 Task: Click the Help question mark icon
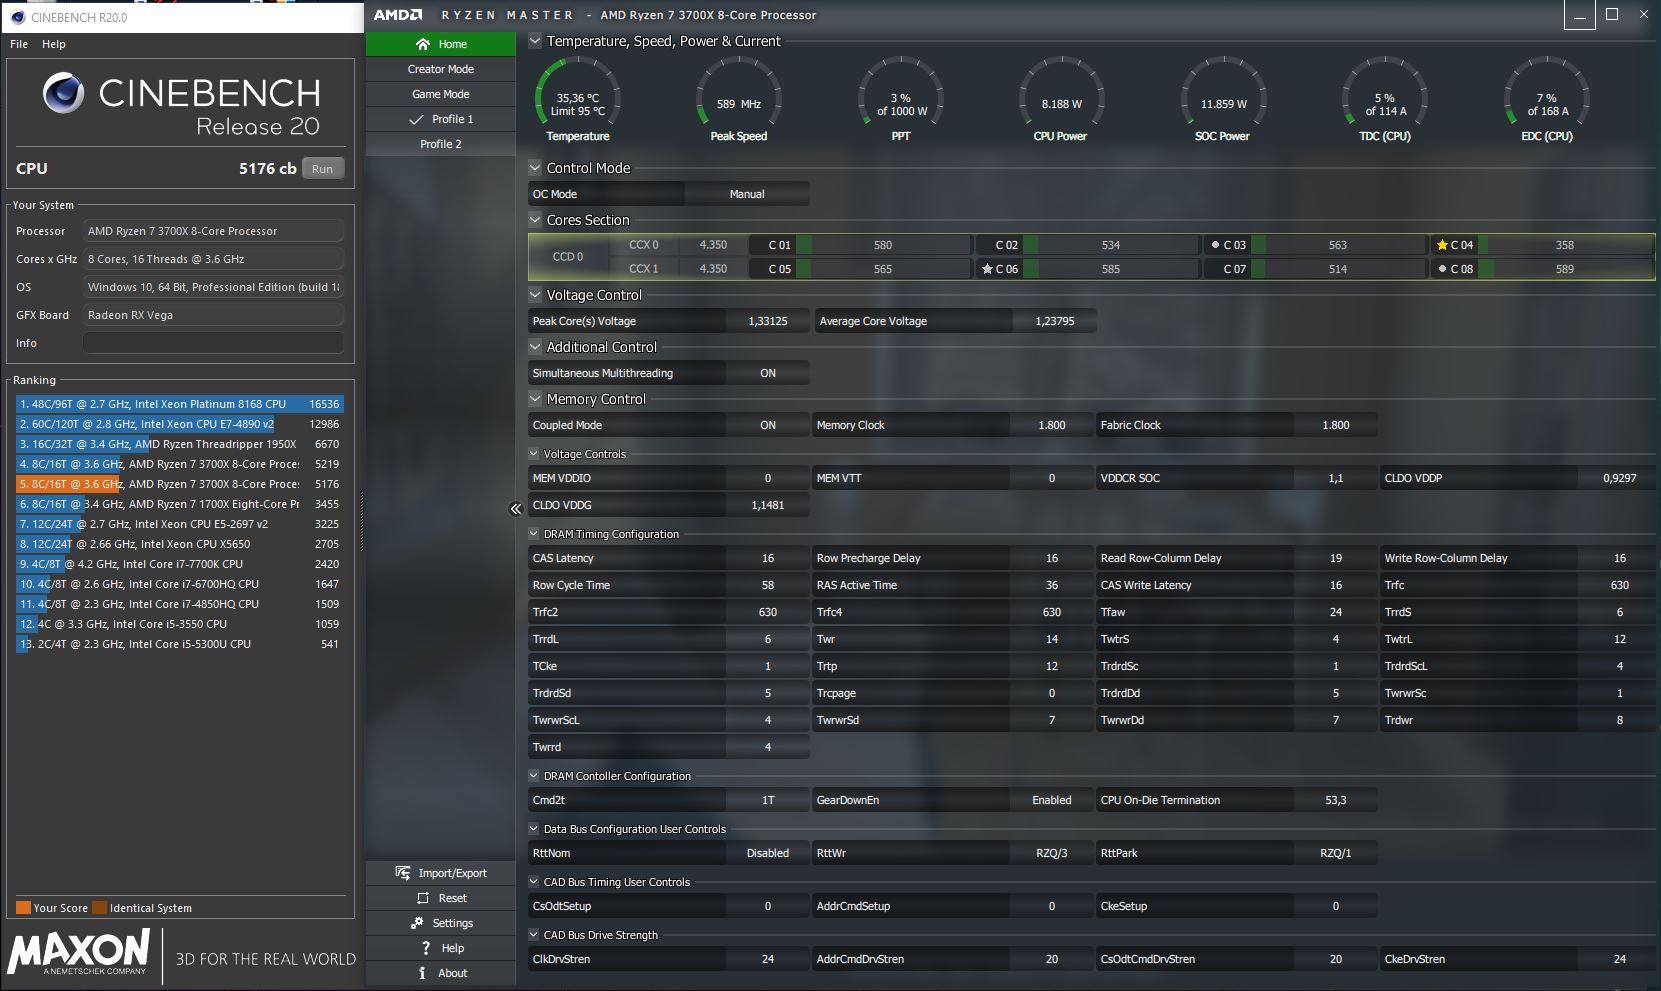tap(426, 948)
